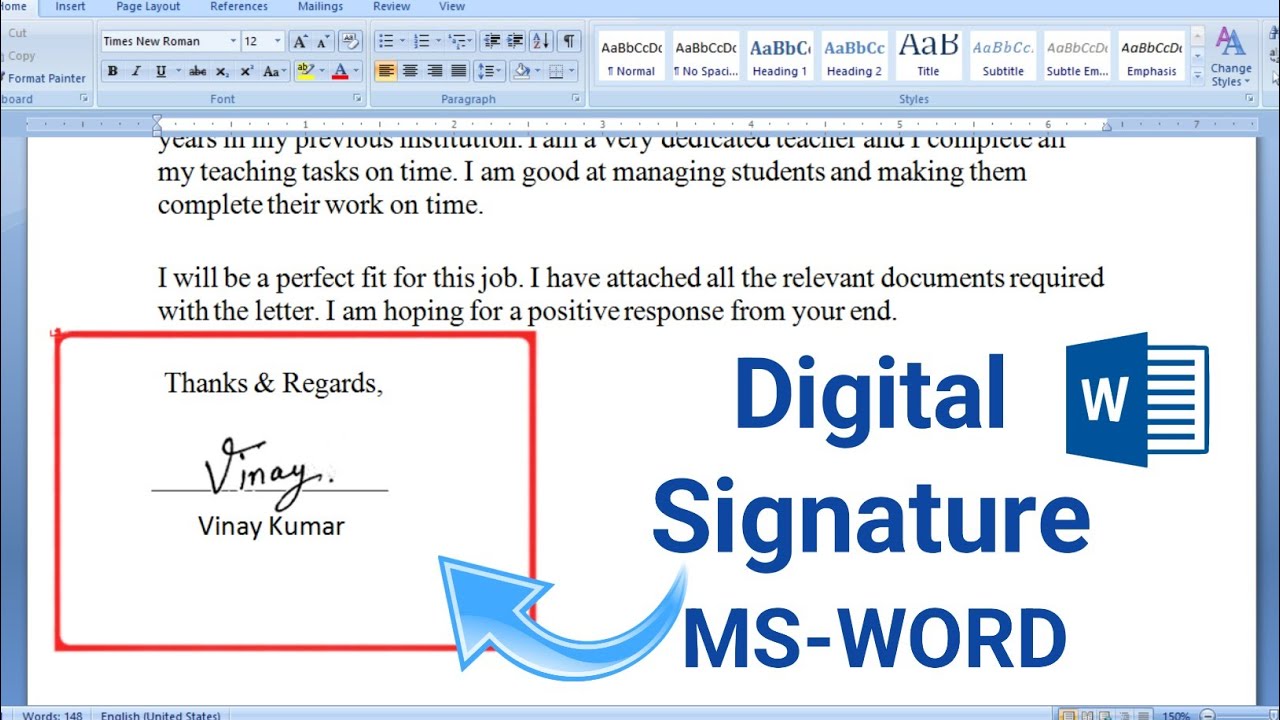Viewport: 1280px width, 720px height.
Task: Click the Shading paint bucket icon
Action: 520,71
